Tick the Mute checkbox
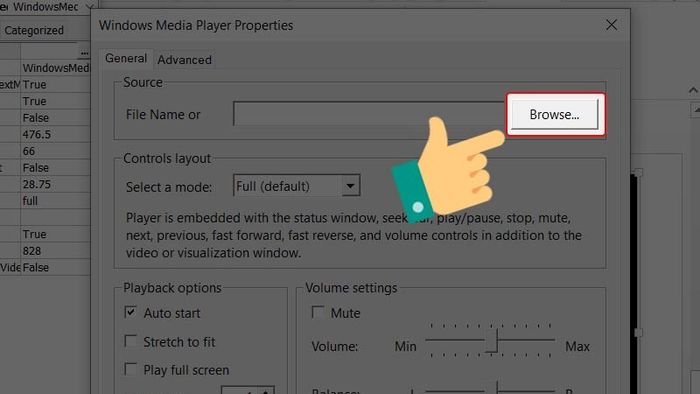 [x=317, y=312]
